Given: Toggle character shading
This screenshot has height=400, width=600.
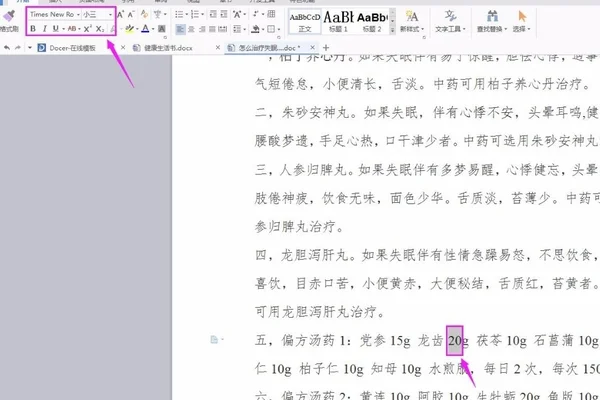Looking at the screenshot, I should (x=161, y=29).
